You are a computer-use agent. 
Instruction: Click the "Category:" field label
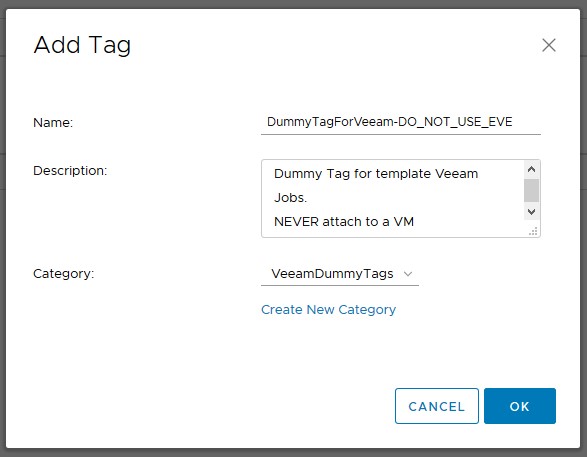coord(64,274)
